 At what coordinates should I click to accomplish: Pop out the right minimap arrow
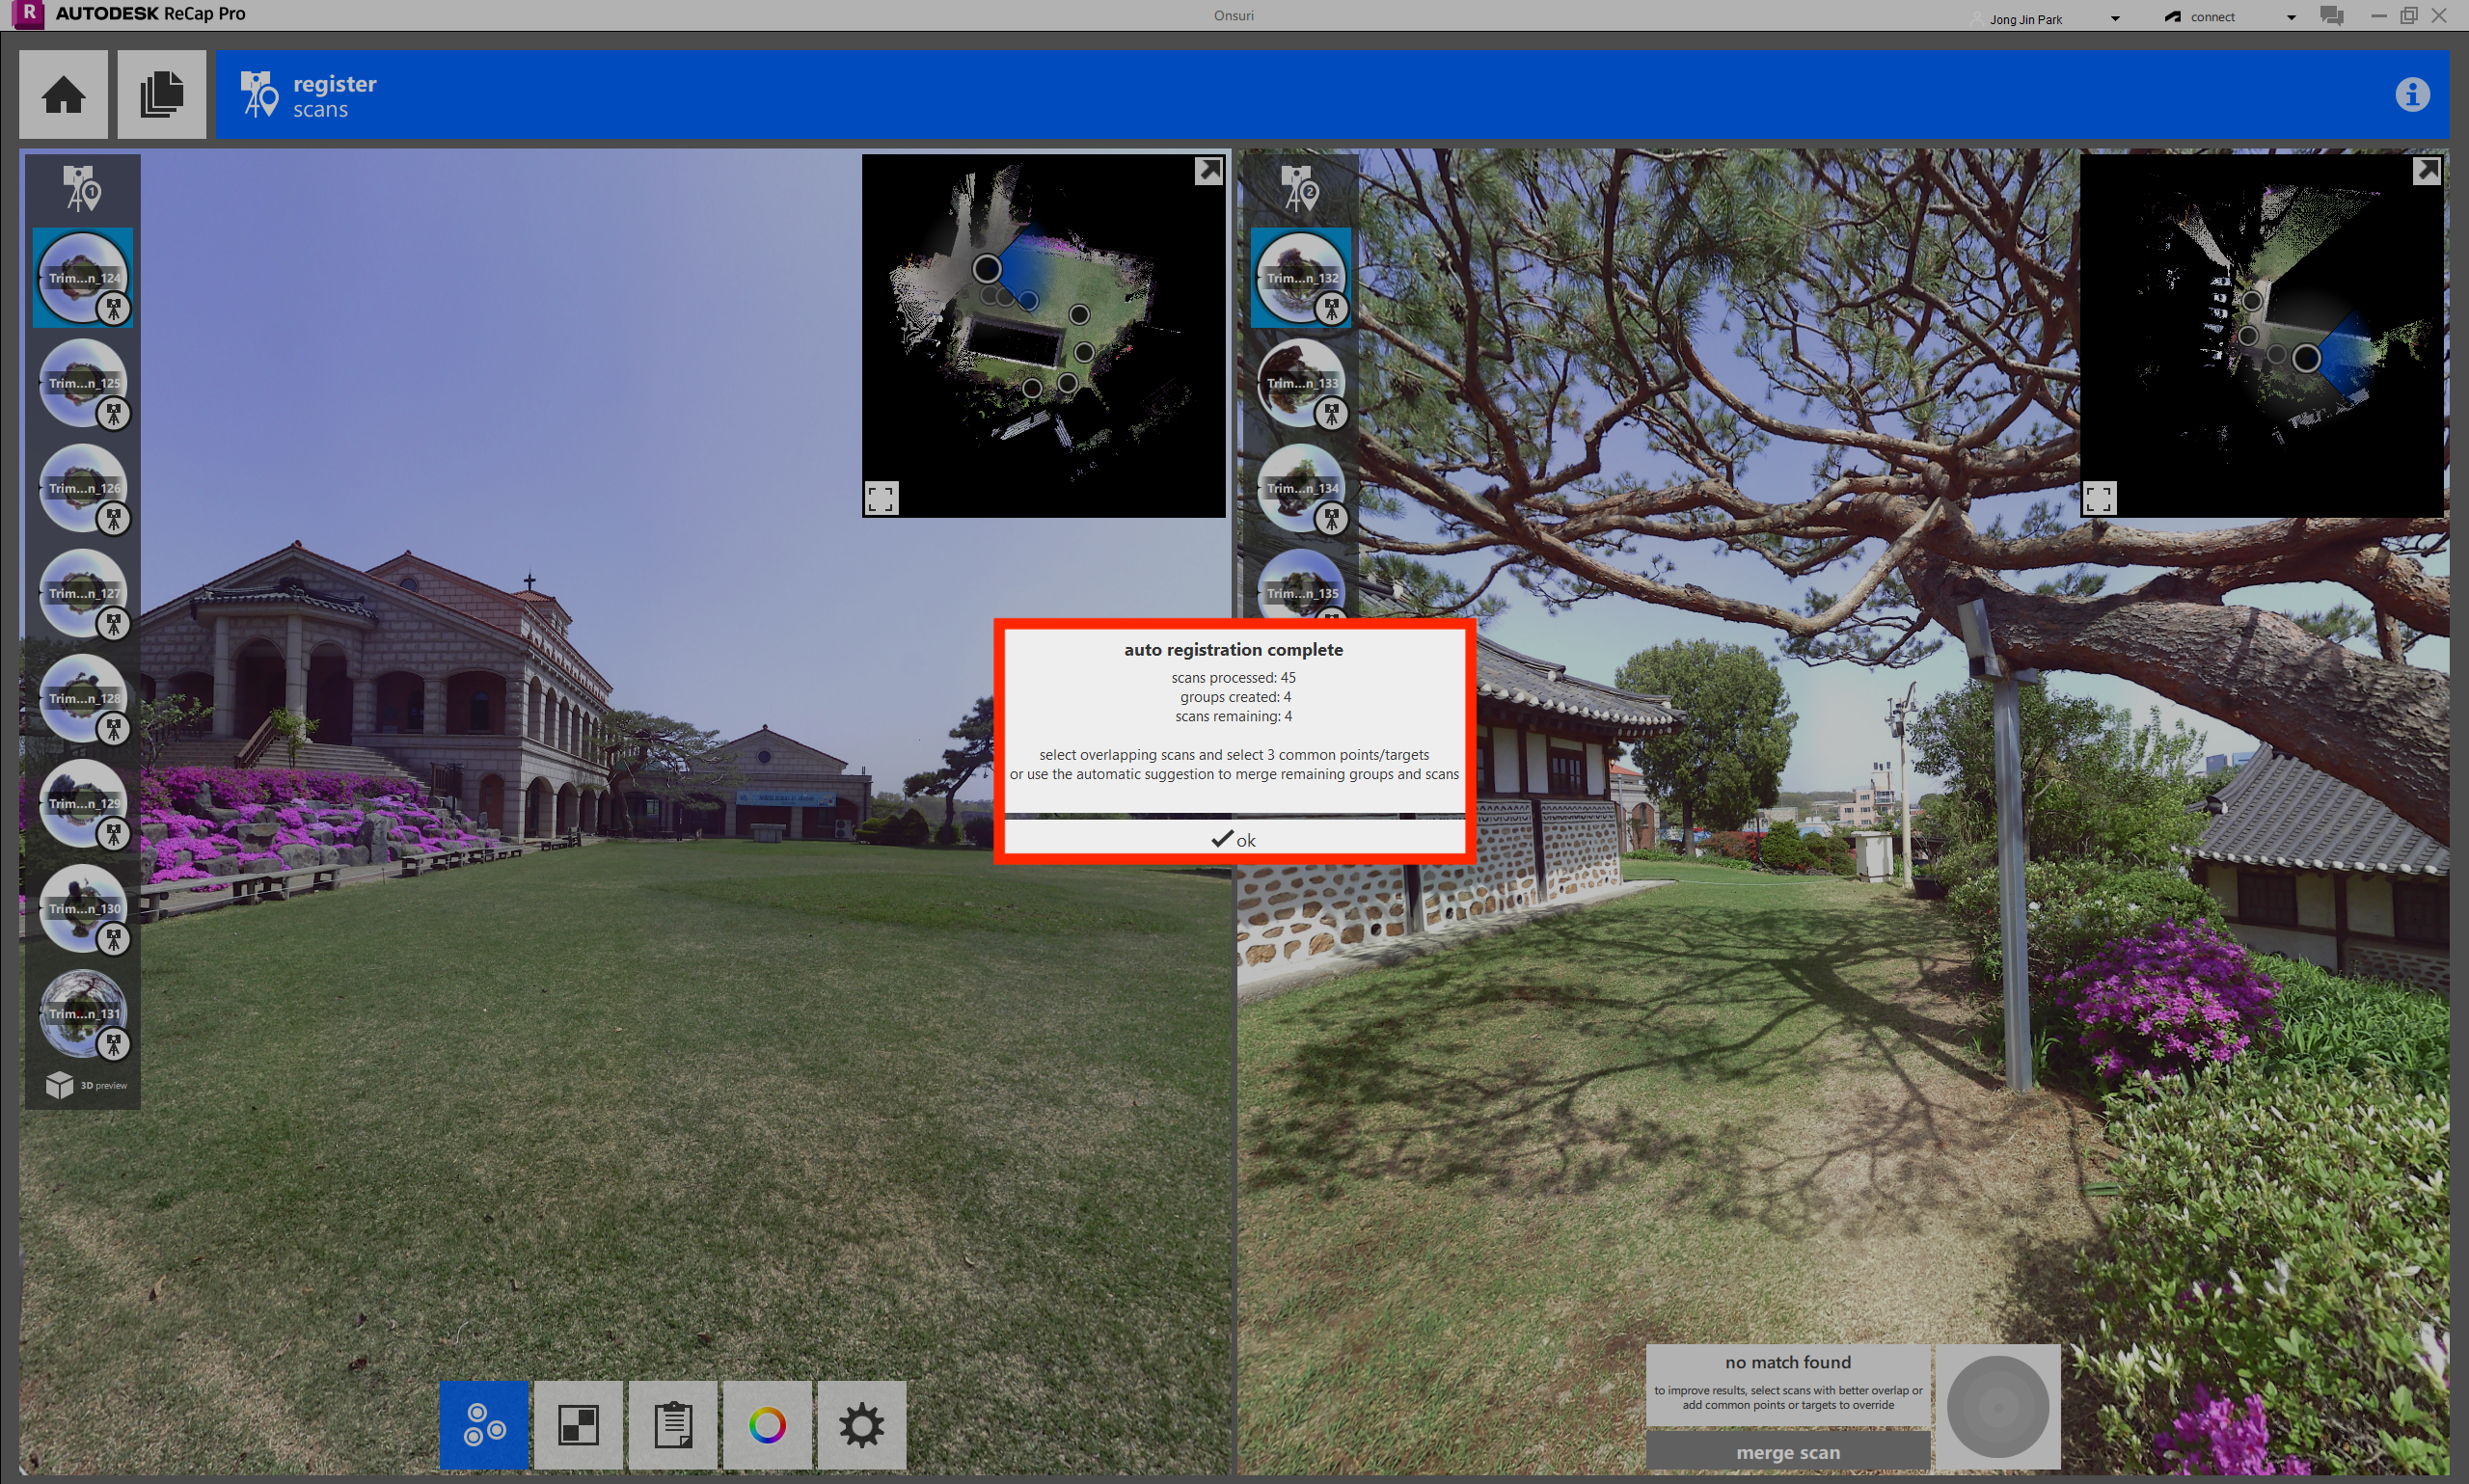pyautogui.click(x=2426, y=171)
